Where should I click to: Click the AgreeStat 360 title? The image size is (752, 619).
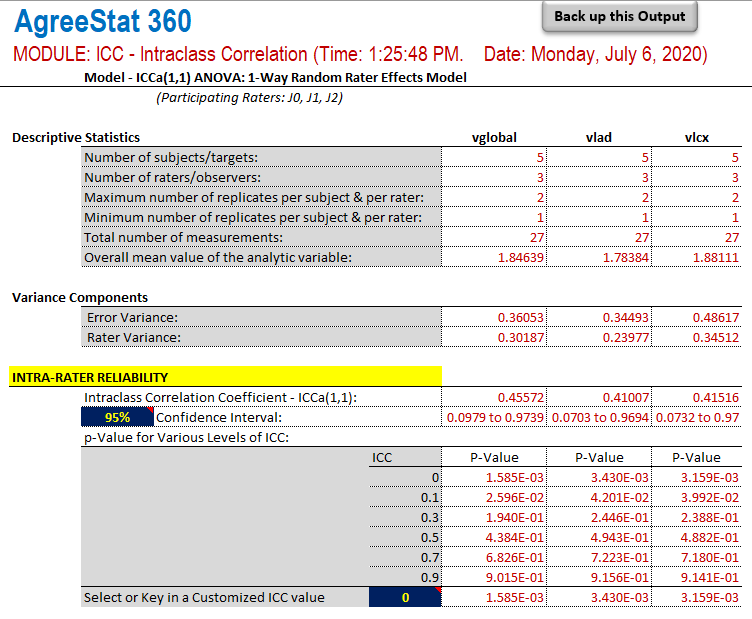point(103,21)
